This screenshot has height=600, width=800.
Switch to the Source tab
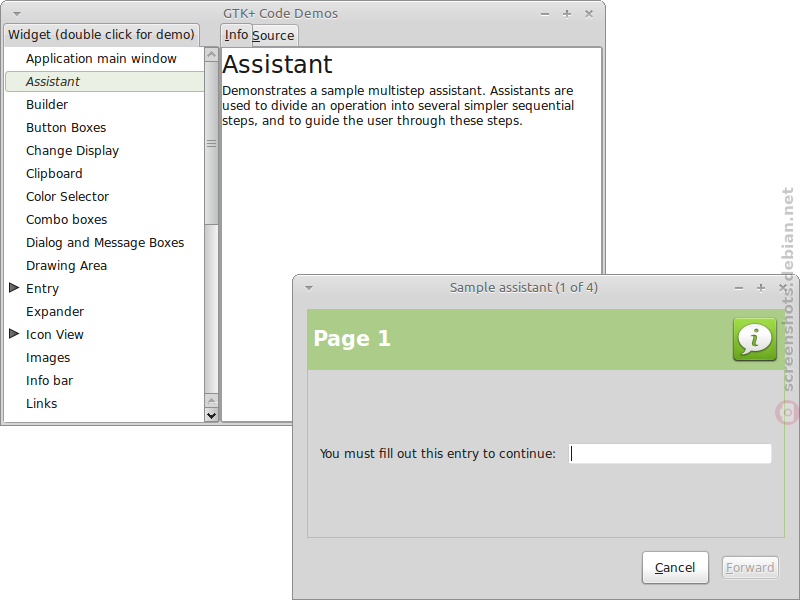tap(274, 36)
